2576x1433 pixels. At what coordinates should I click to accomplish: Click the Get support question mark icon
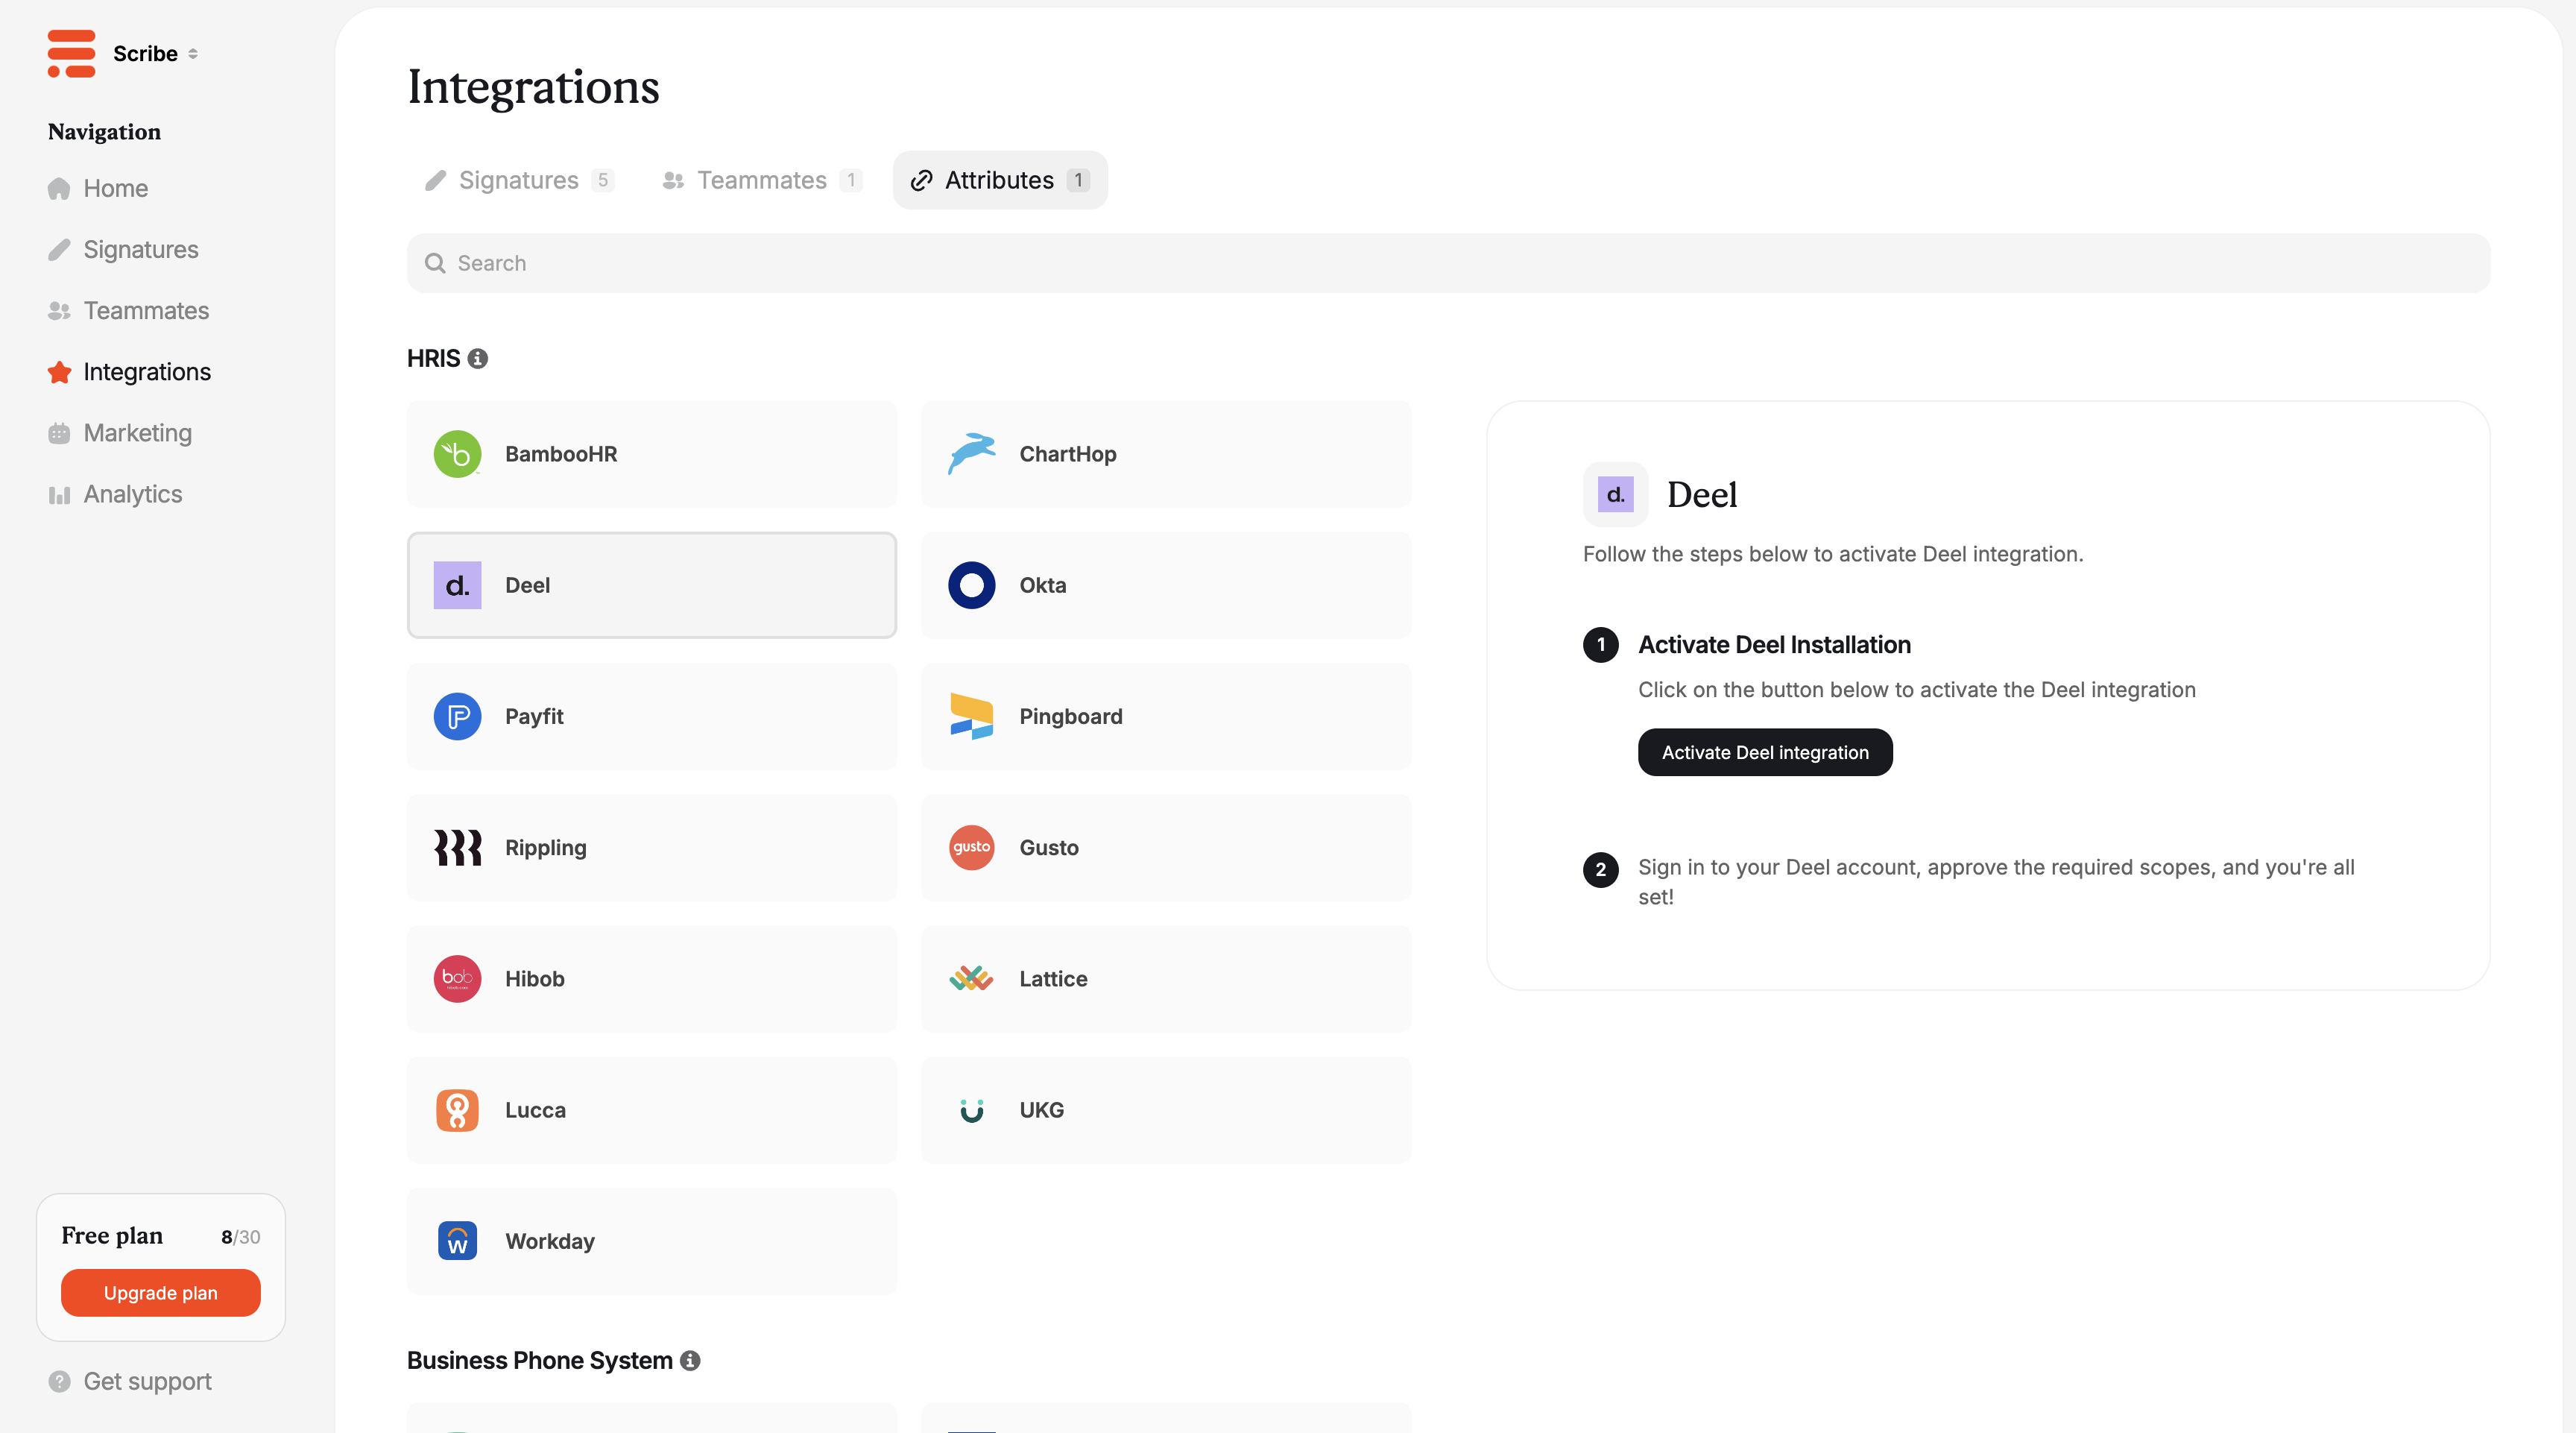pyautogui.click(x=59, y=1381)
